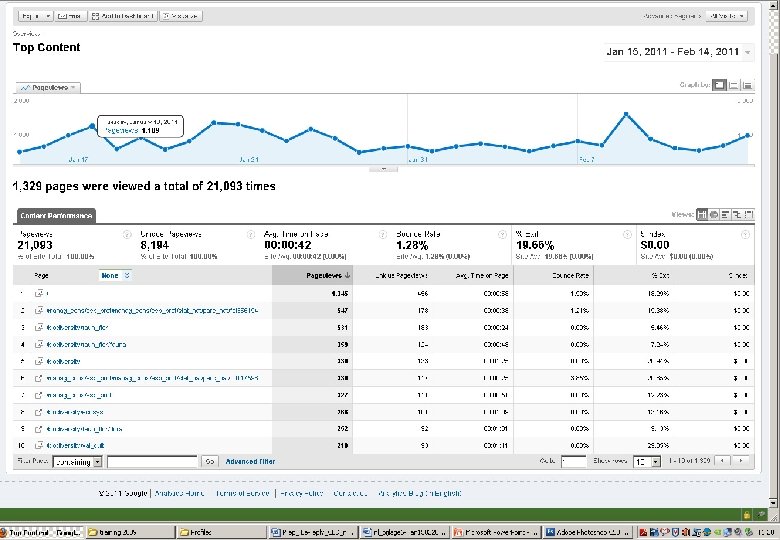Sort by Unique Pageviews column header

coord(400,275)
